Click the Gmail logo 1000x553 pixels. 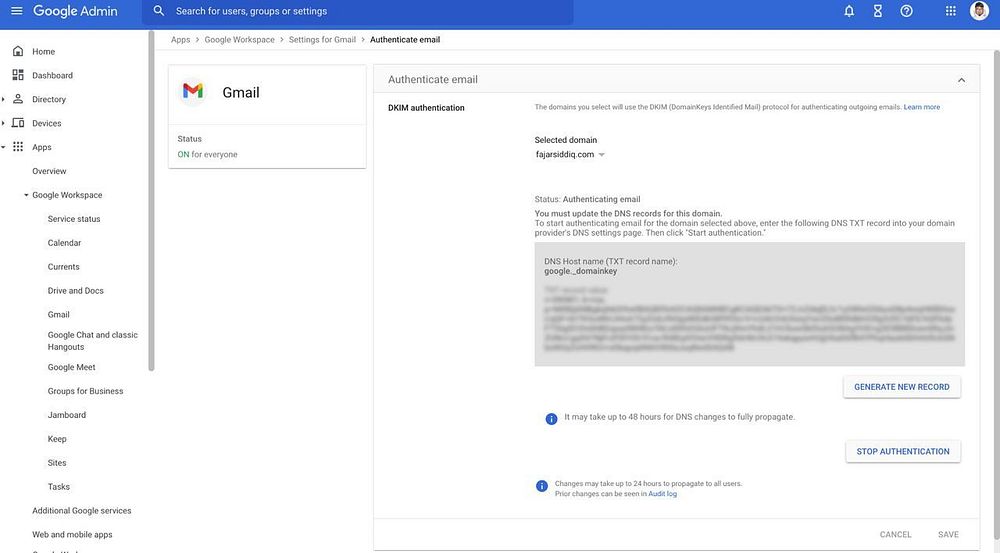[193, 91]
